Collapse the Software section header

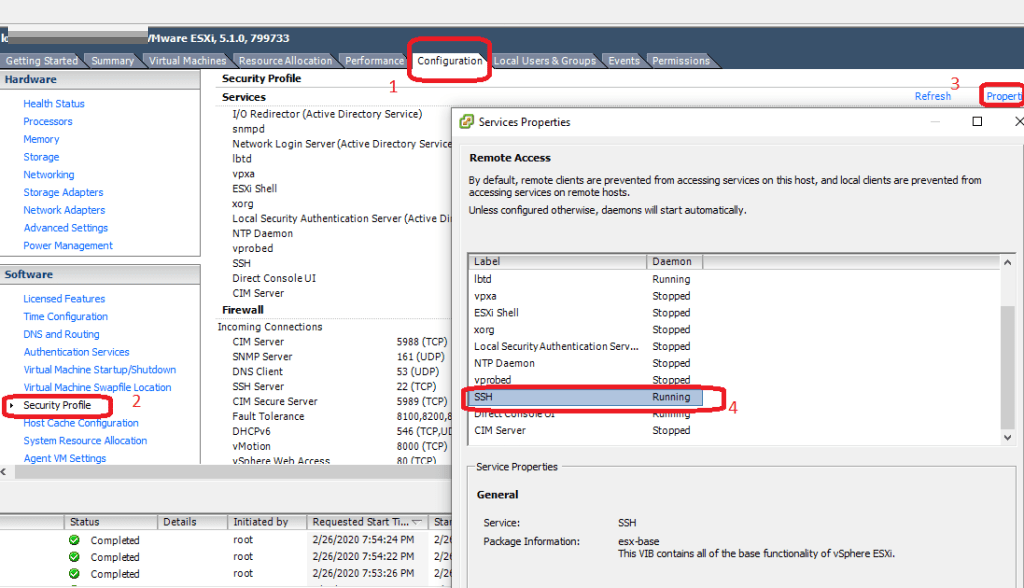30,274
